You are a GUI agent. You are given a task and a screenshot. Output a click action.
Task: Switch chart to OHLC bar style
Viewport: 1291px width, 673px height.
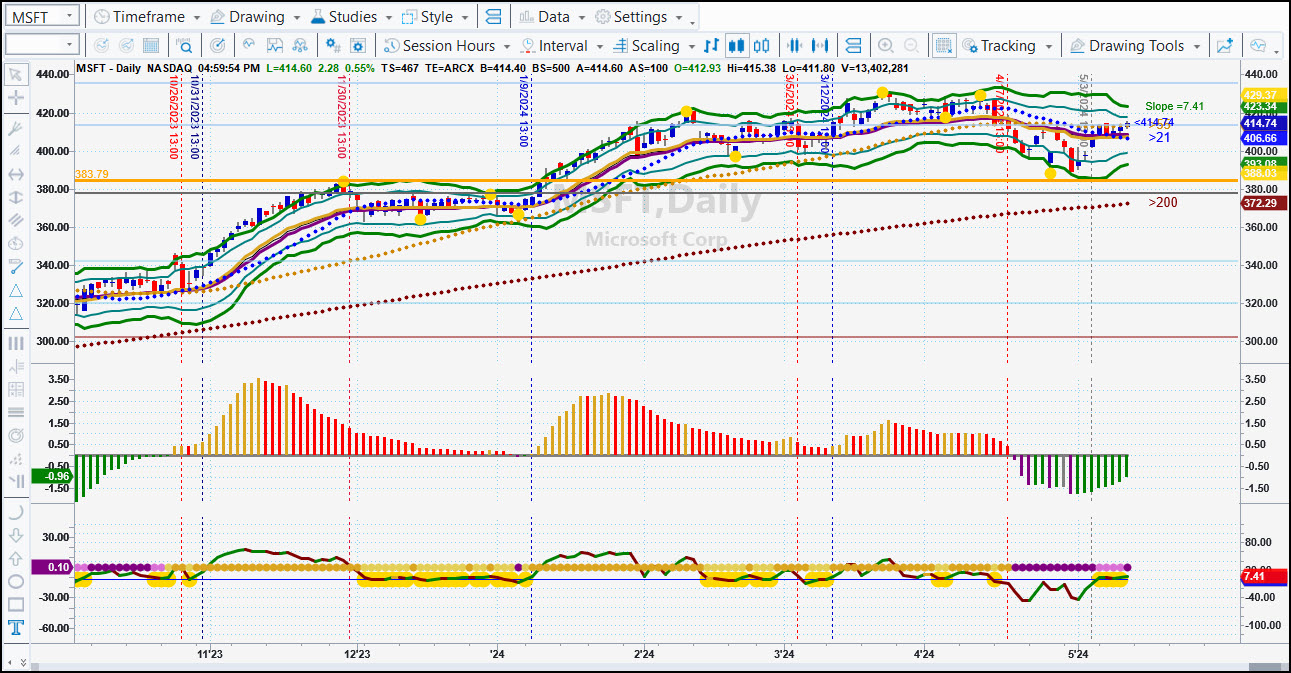(711, 46)
